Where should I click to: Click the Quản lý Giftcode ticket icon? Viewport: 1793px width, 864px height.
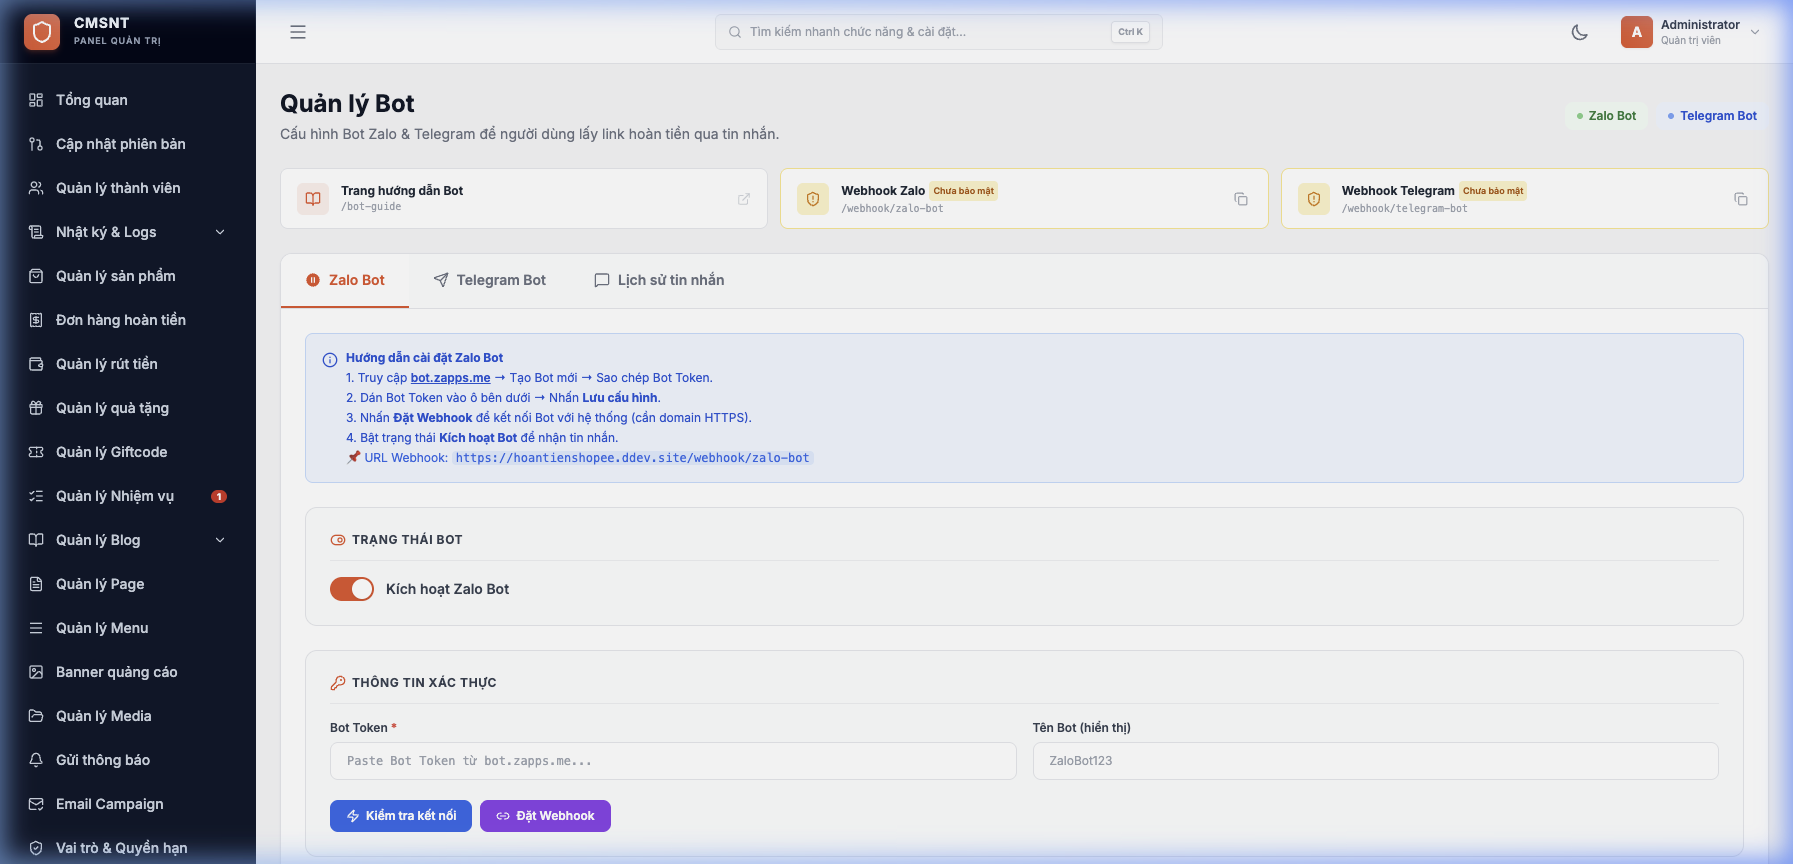click(36, 452)
